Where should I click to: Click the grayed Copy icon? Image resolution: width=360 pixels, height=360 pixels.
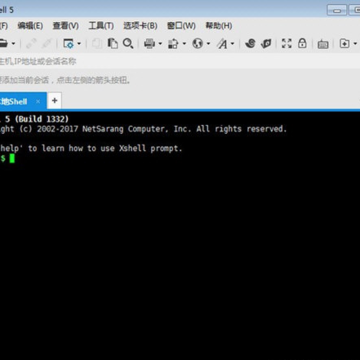tap(97, 43)
